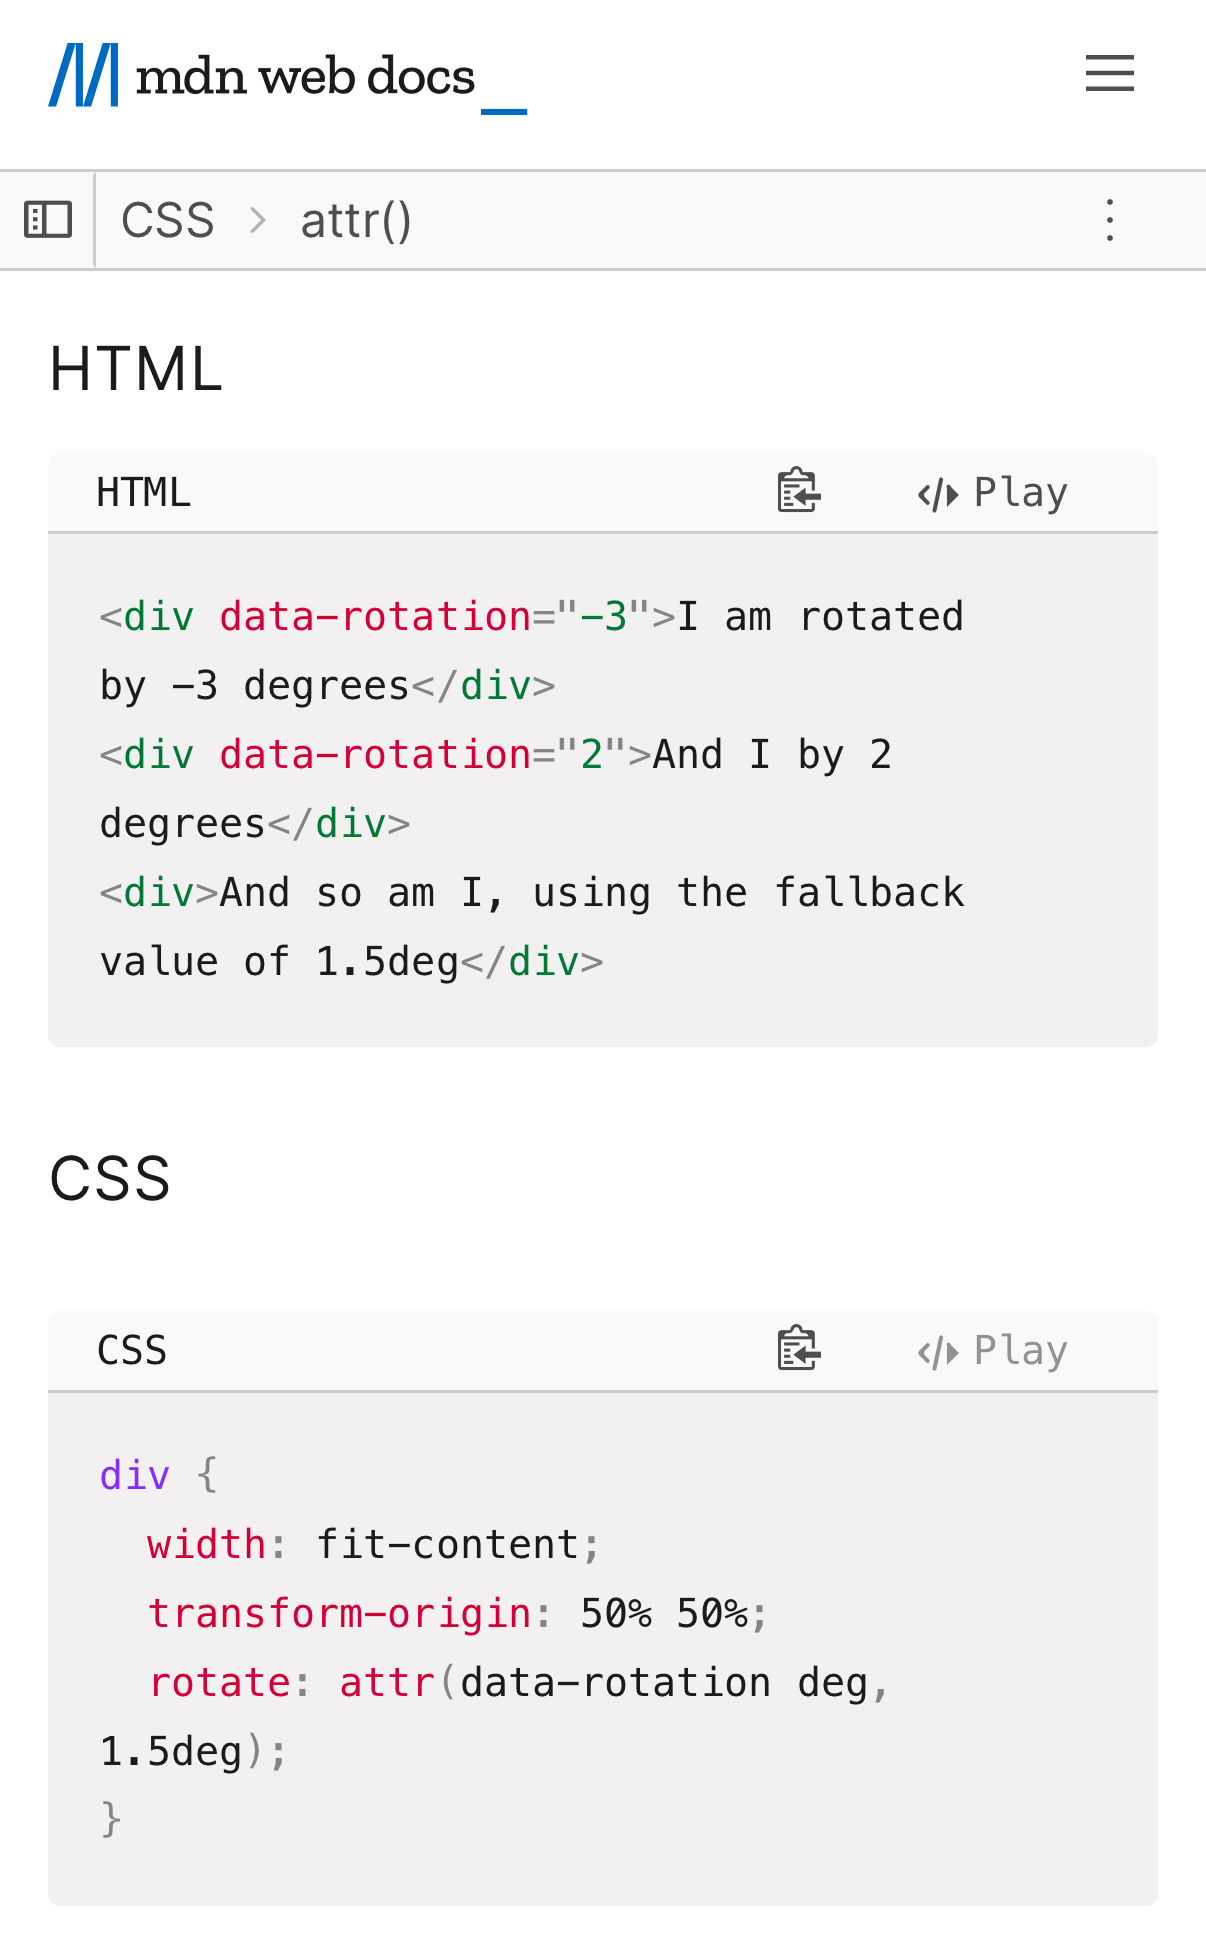Image resolution: width=1206 pixels, height=1946 pixels.
Task: Click the rotate property in CSS code
Action: (220, 1683)
